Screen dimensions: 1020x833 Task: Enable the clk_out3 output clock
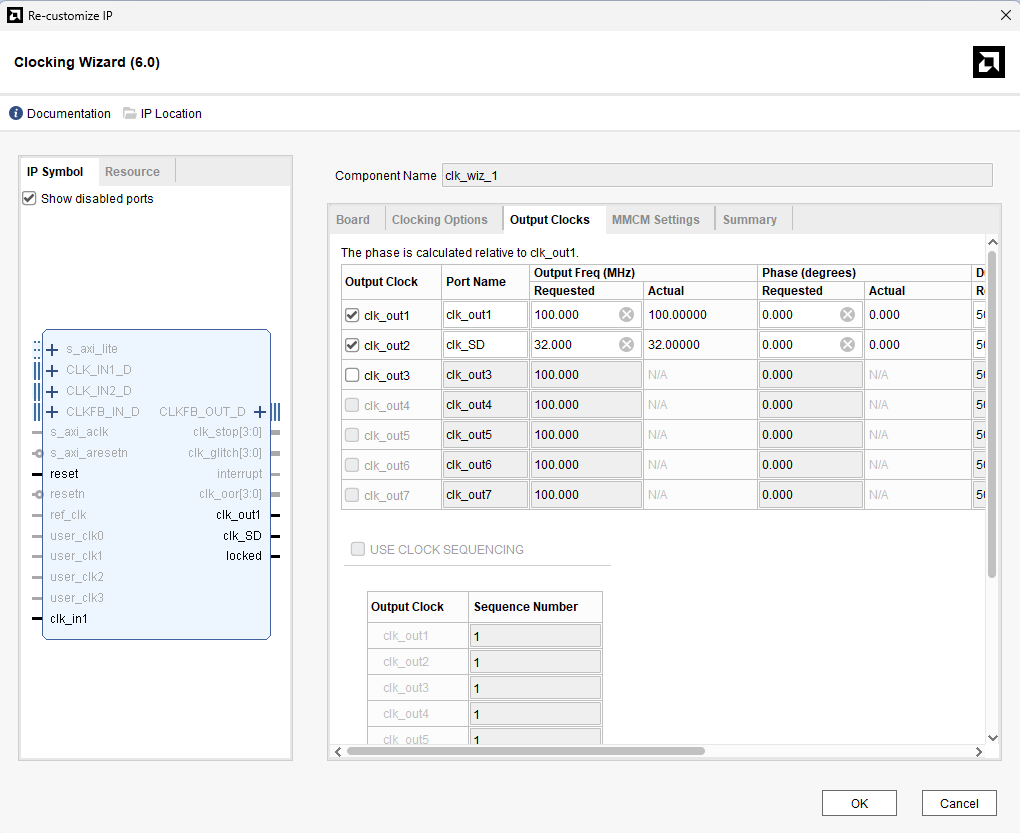[x=352, y=375]
